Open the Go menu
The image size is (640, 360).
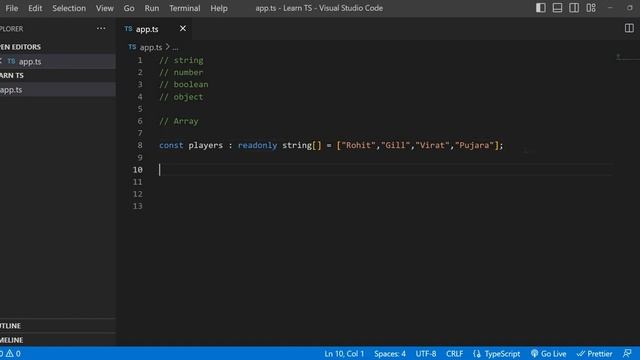coord(129,8)
